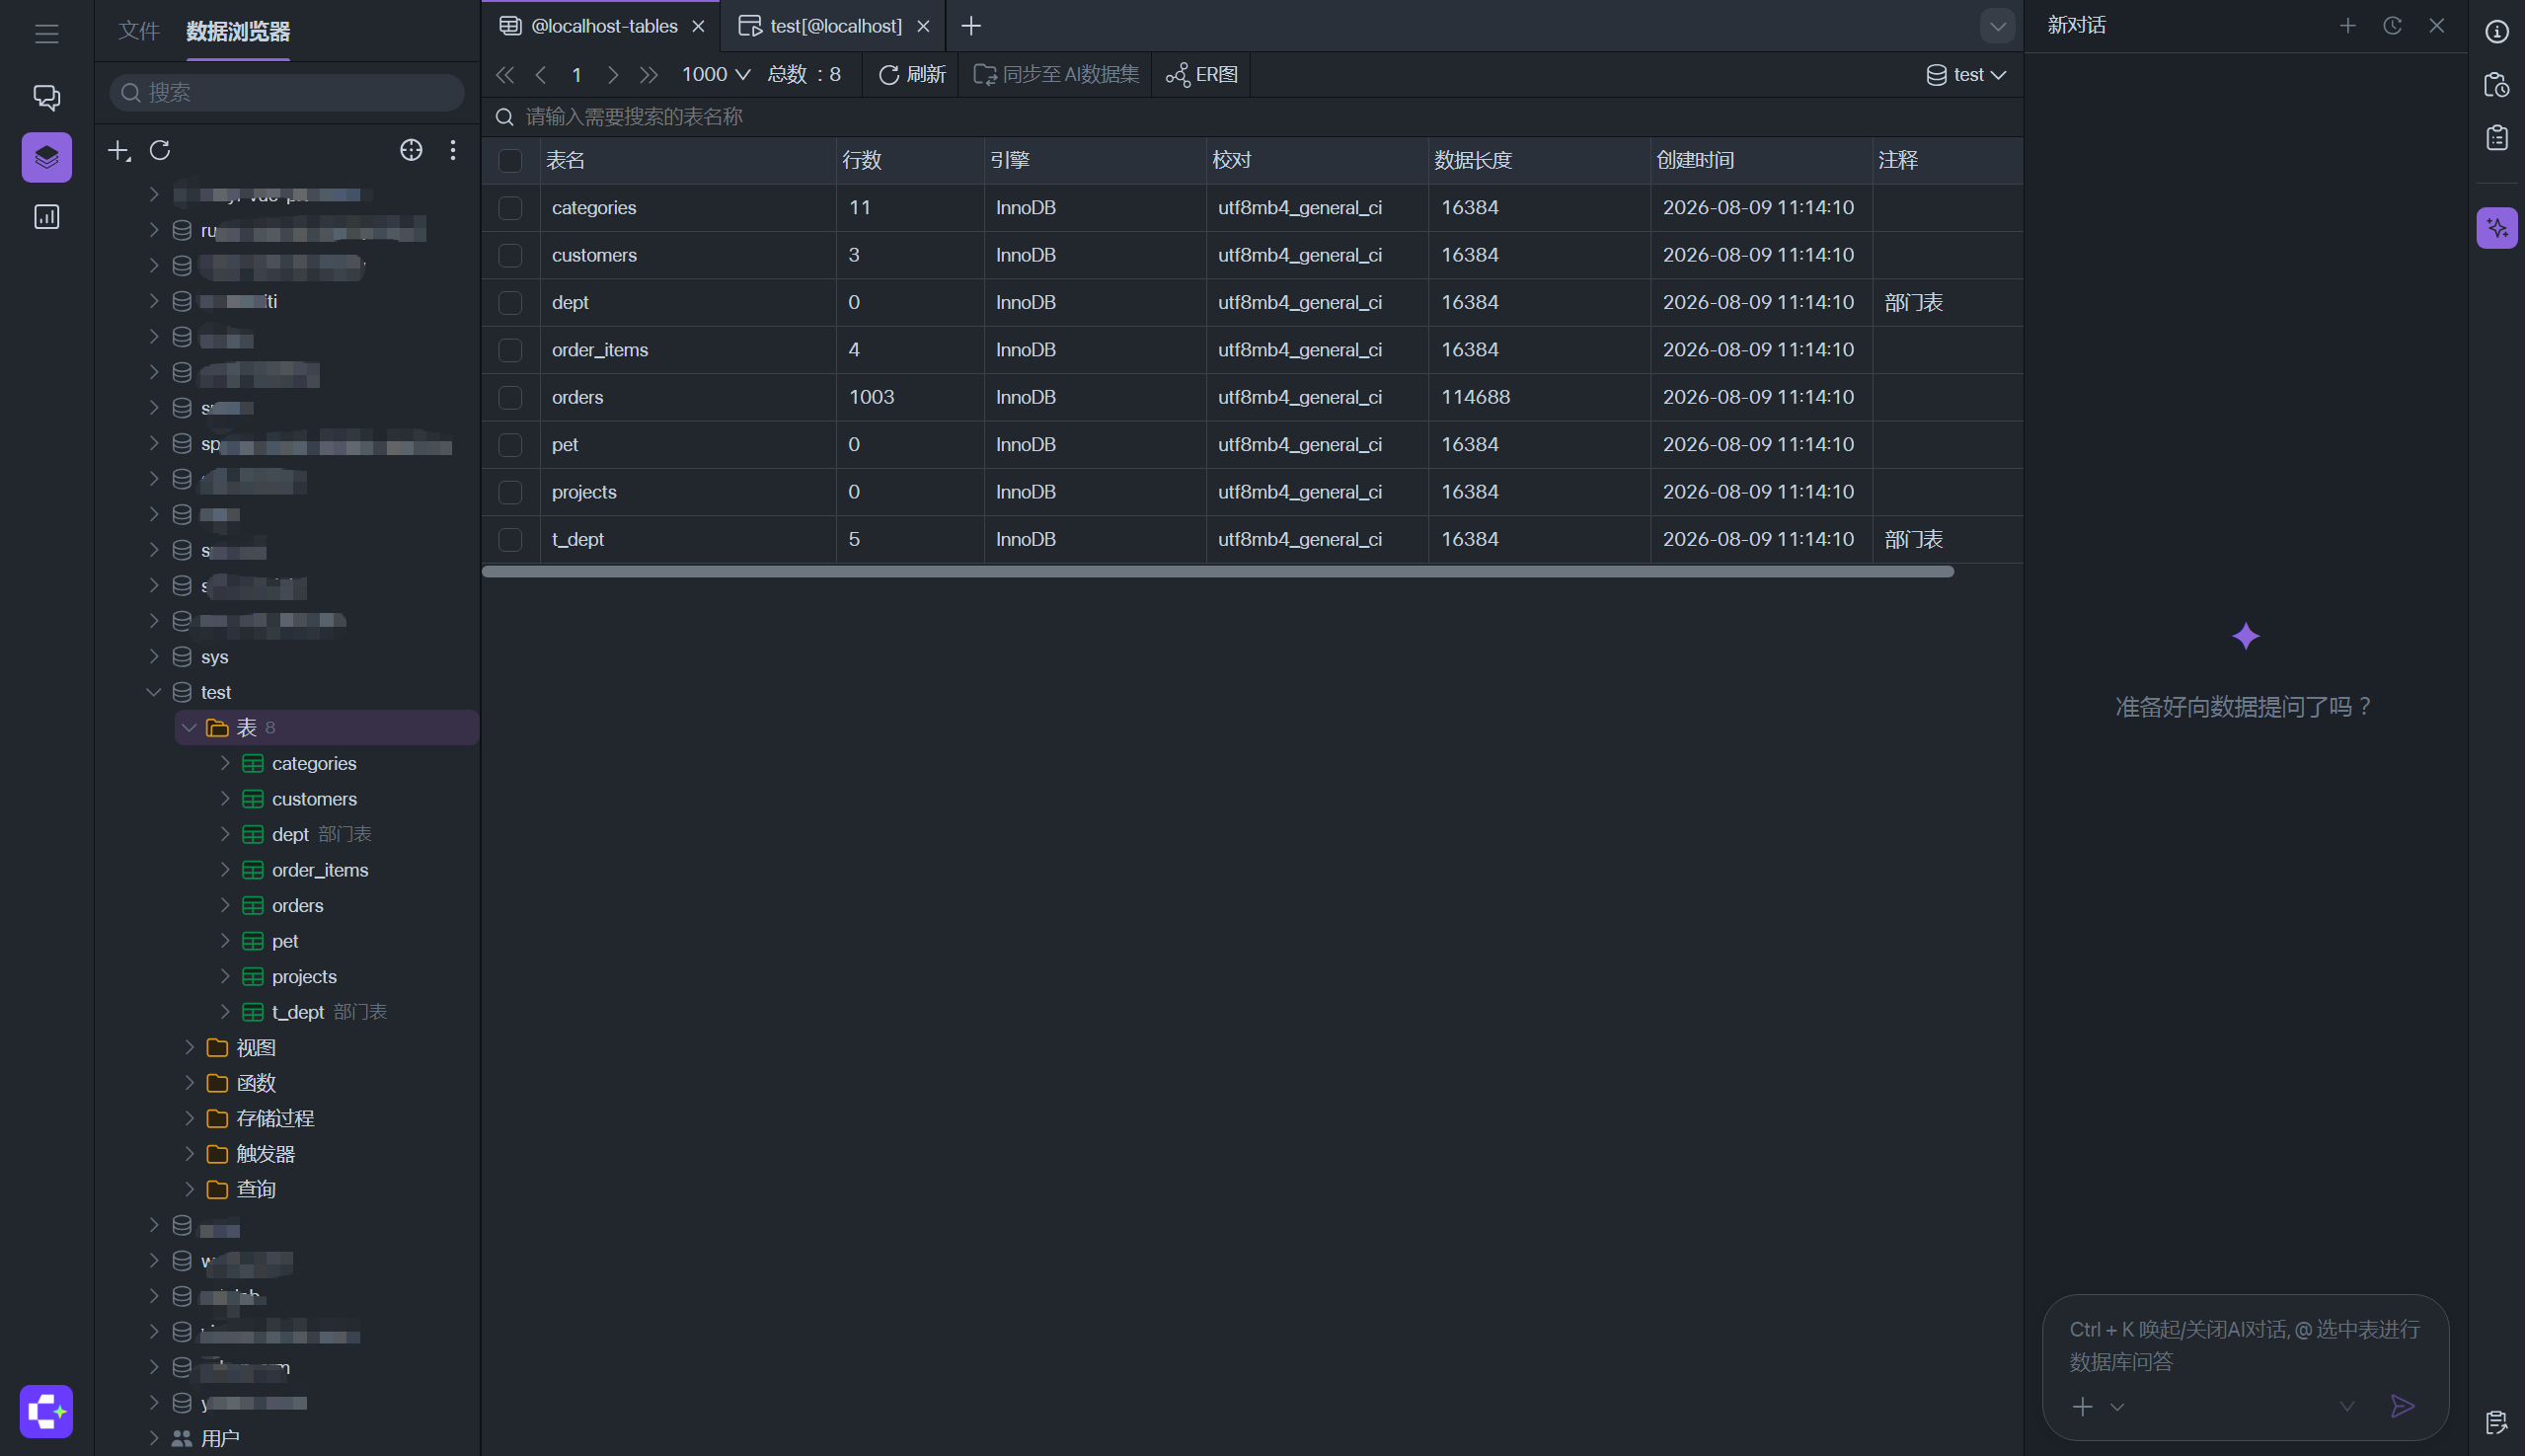Click the purple app logo icon
Image resolution: width=2526 pixels, height=1456 pixels.
pyautogui.click(x=46, y=1411)
